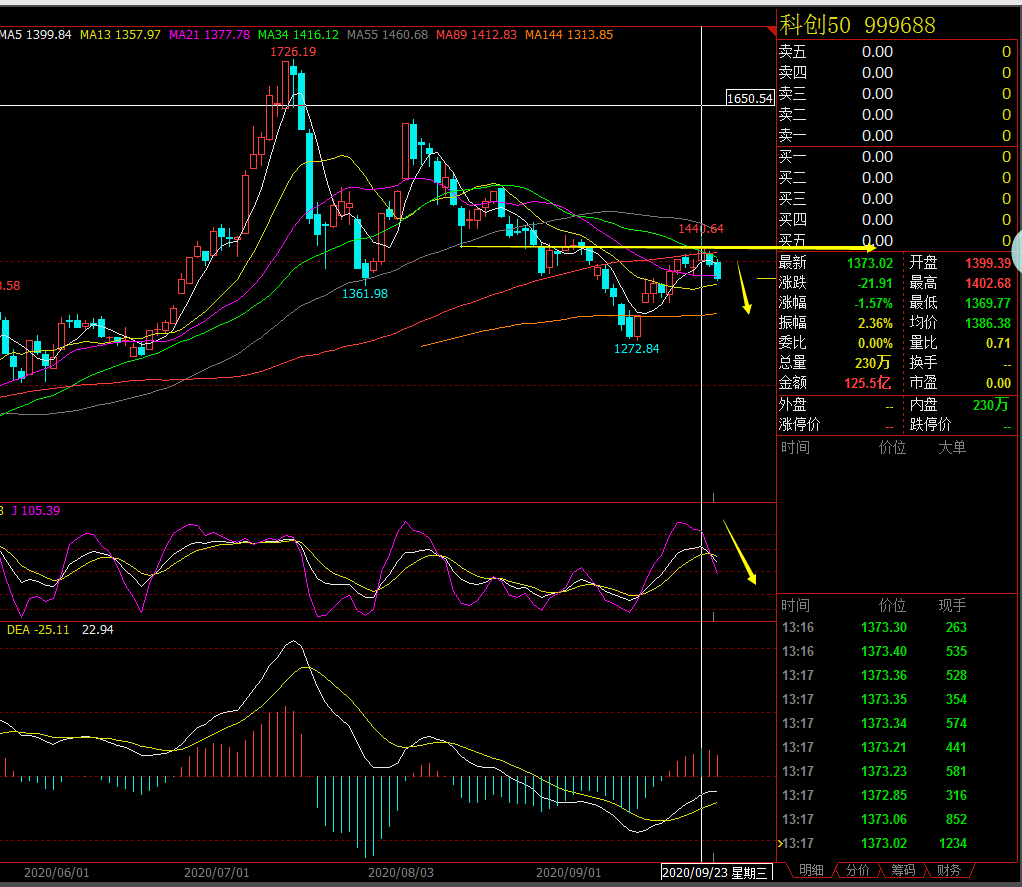Select the MA55 1460.68 indicator label
1022x887 pixels.
pos(387,35)
